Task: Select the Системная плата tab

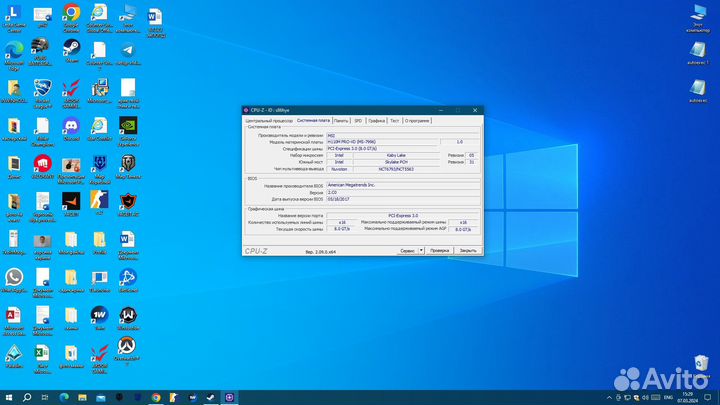Action: 313,120
